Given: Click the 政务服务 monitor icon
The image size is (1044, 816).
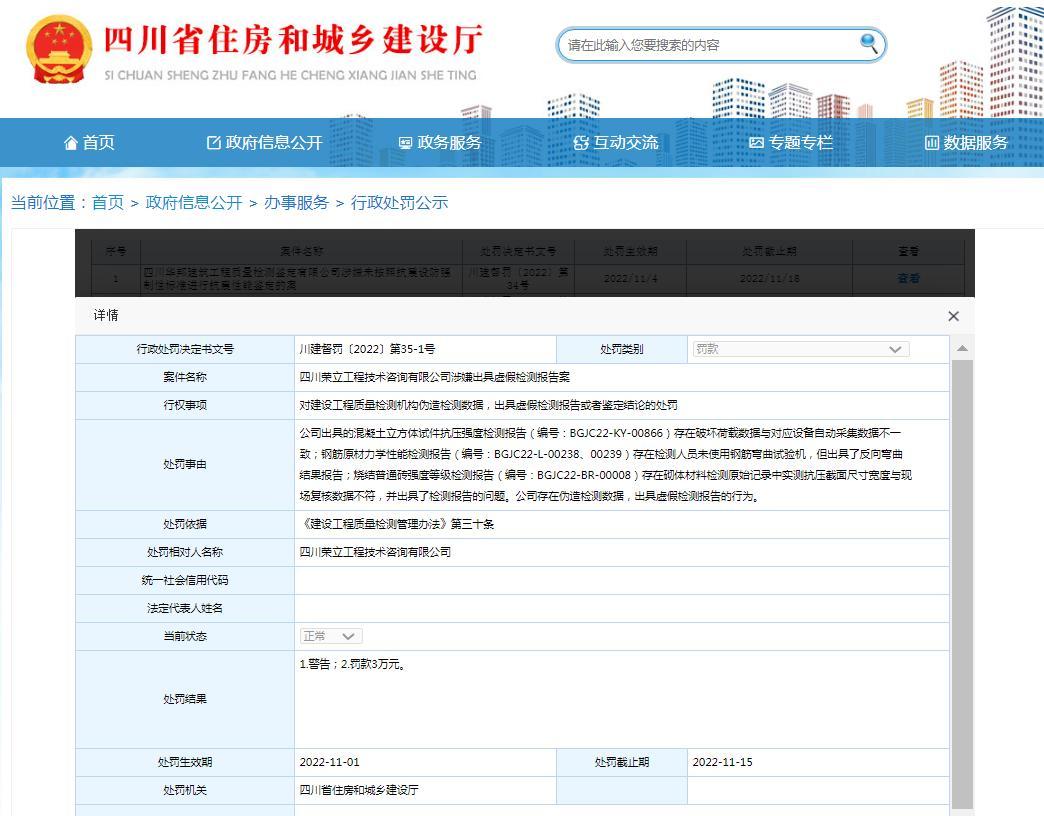Looking at the screenshot, I should [x=405, y=142].
